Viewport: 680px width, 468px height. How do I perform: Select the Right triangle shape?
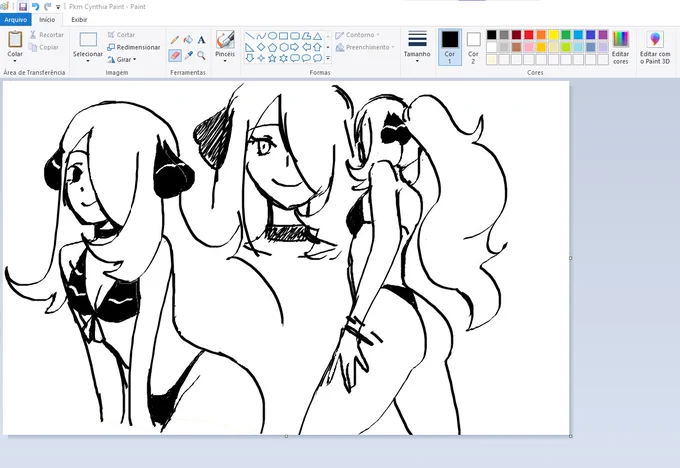pos(249,47)
